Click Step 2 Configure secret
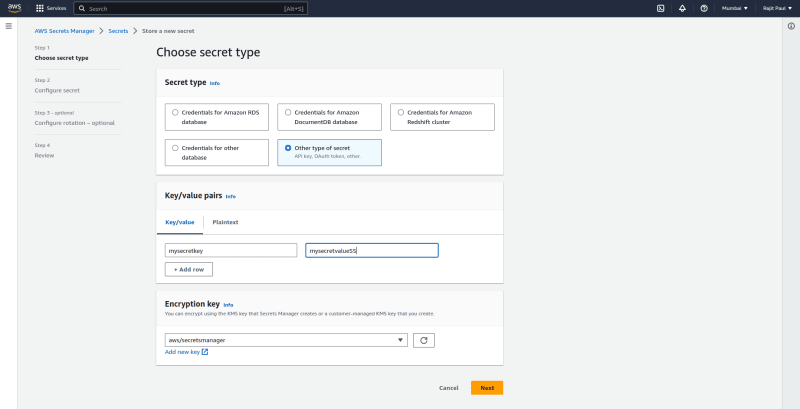 pos(57,91)
